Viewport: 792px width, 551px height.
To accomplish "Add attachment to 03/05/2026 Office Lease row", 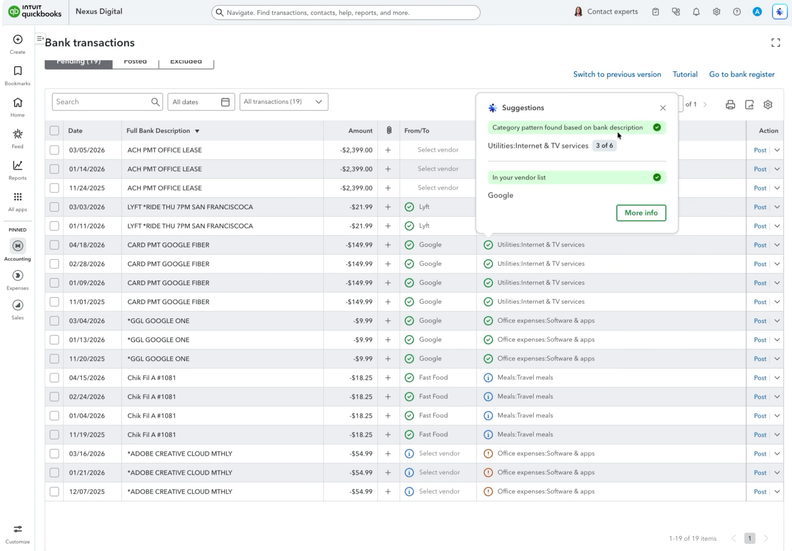I will [388, 150].
